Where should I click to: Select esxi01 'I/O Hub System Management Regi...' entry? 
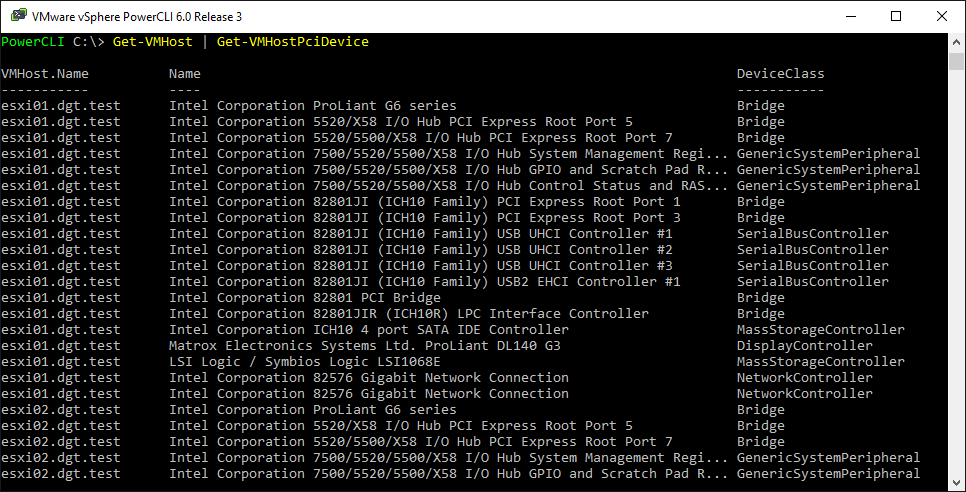click(448, 154)
